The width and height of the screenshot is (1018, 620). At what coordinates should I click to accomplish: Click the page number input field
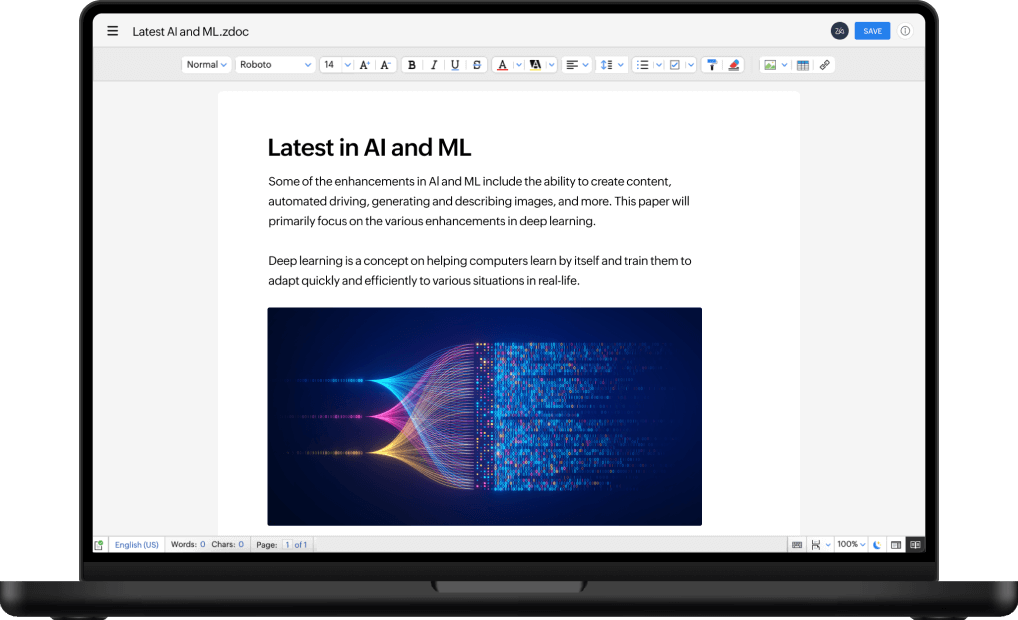tap(287, 545)
